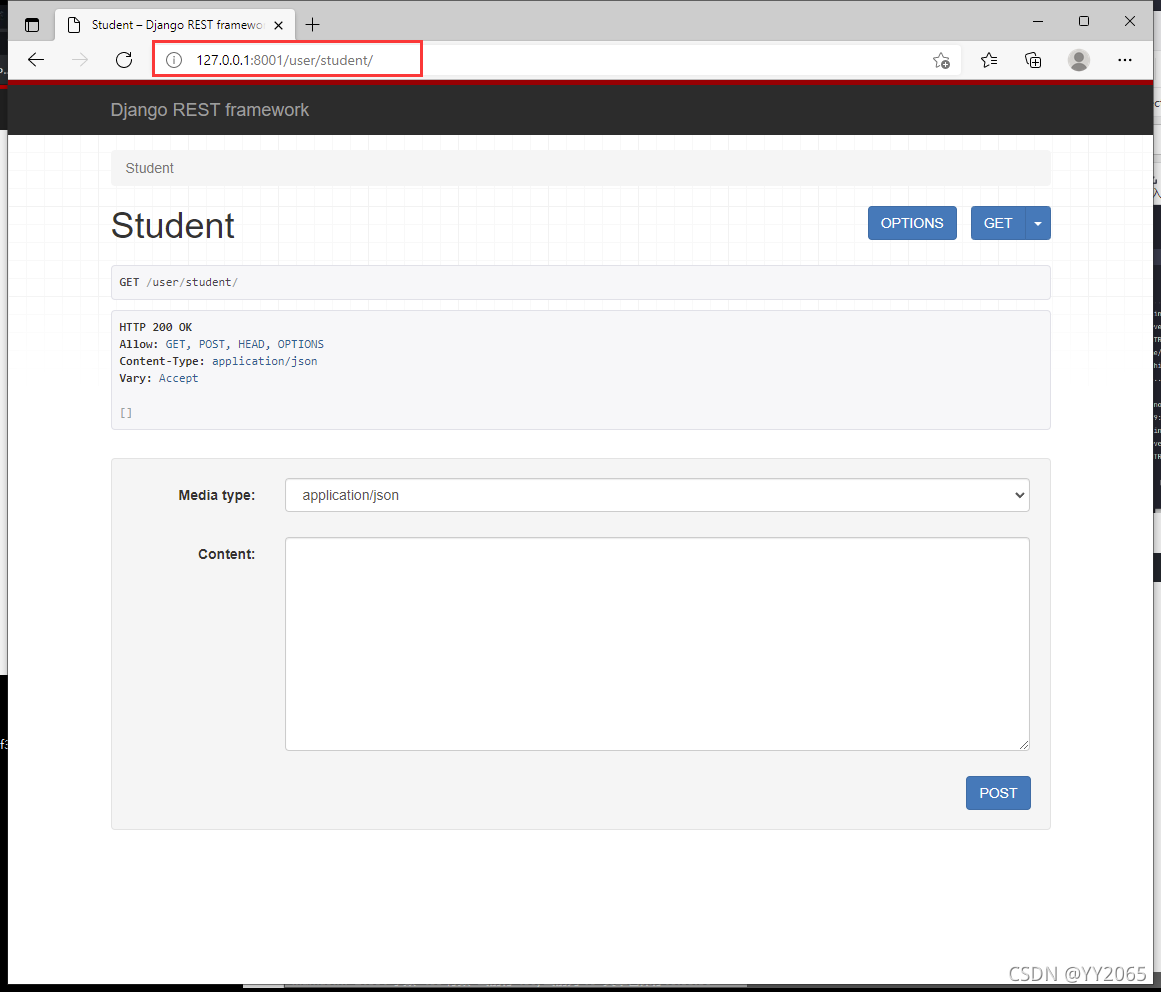The image size is (1161, 992).
Task: Open the Django REST framework brand link
Action: [210, 110]
